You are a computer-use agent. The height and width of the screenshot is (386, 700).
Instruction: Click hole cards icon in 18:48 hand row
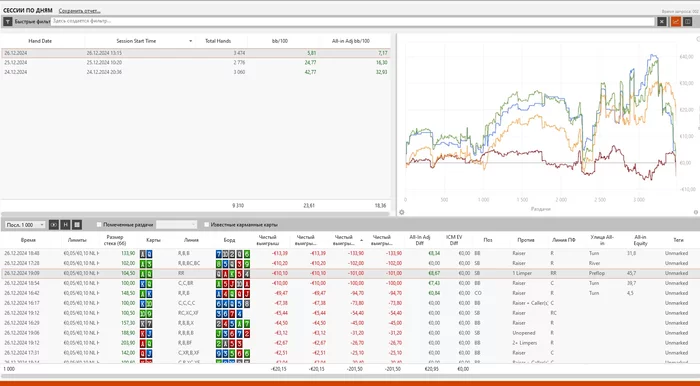(x=146, y=253)
